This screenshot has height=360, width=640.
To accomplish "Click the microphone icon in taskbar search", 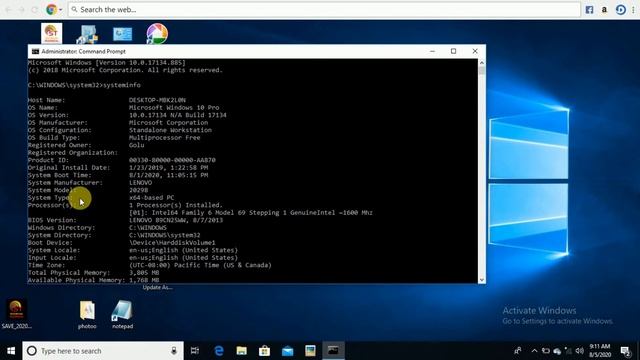I will point(174,351).
